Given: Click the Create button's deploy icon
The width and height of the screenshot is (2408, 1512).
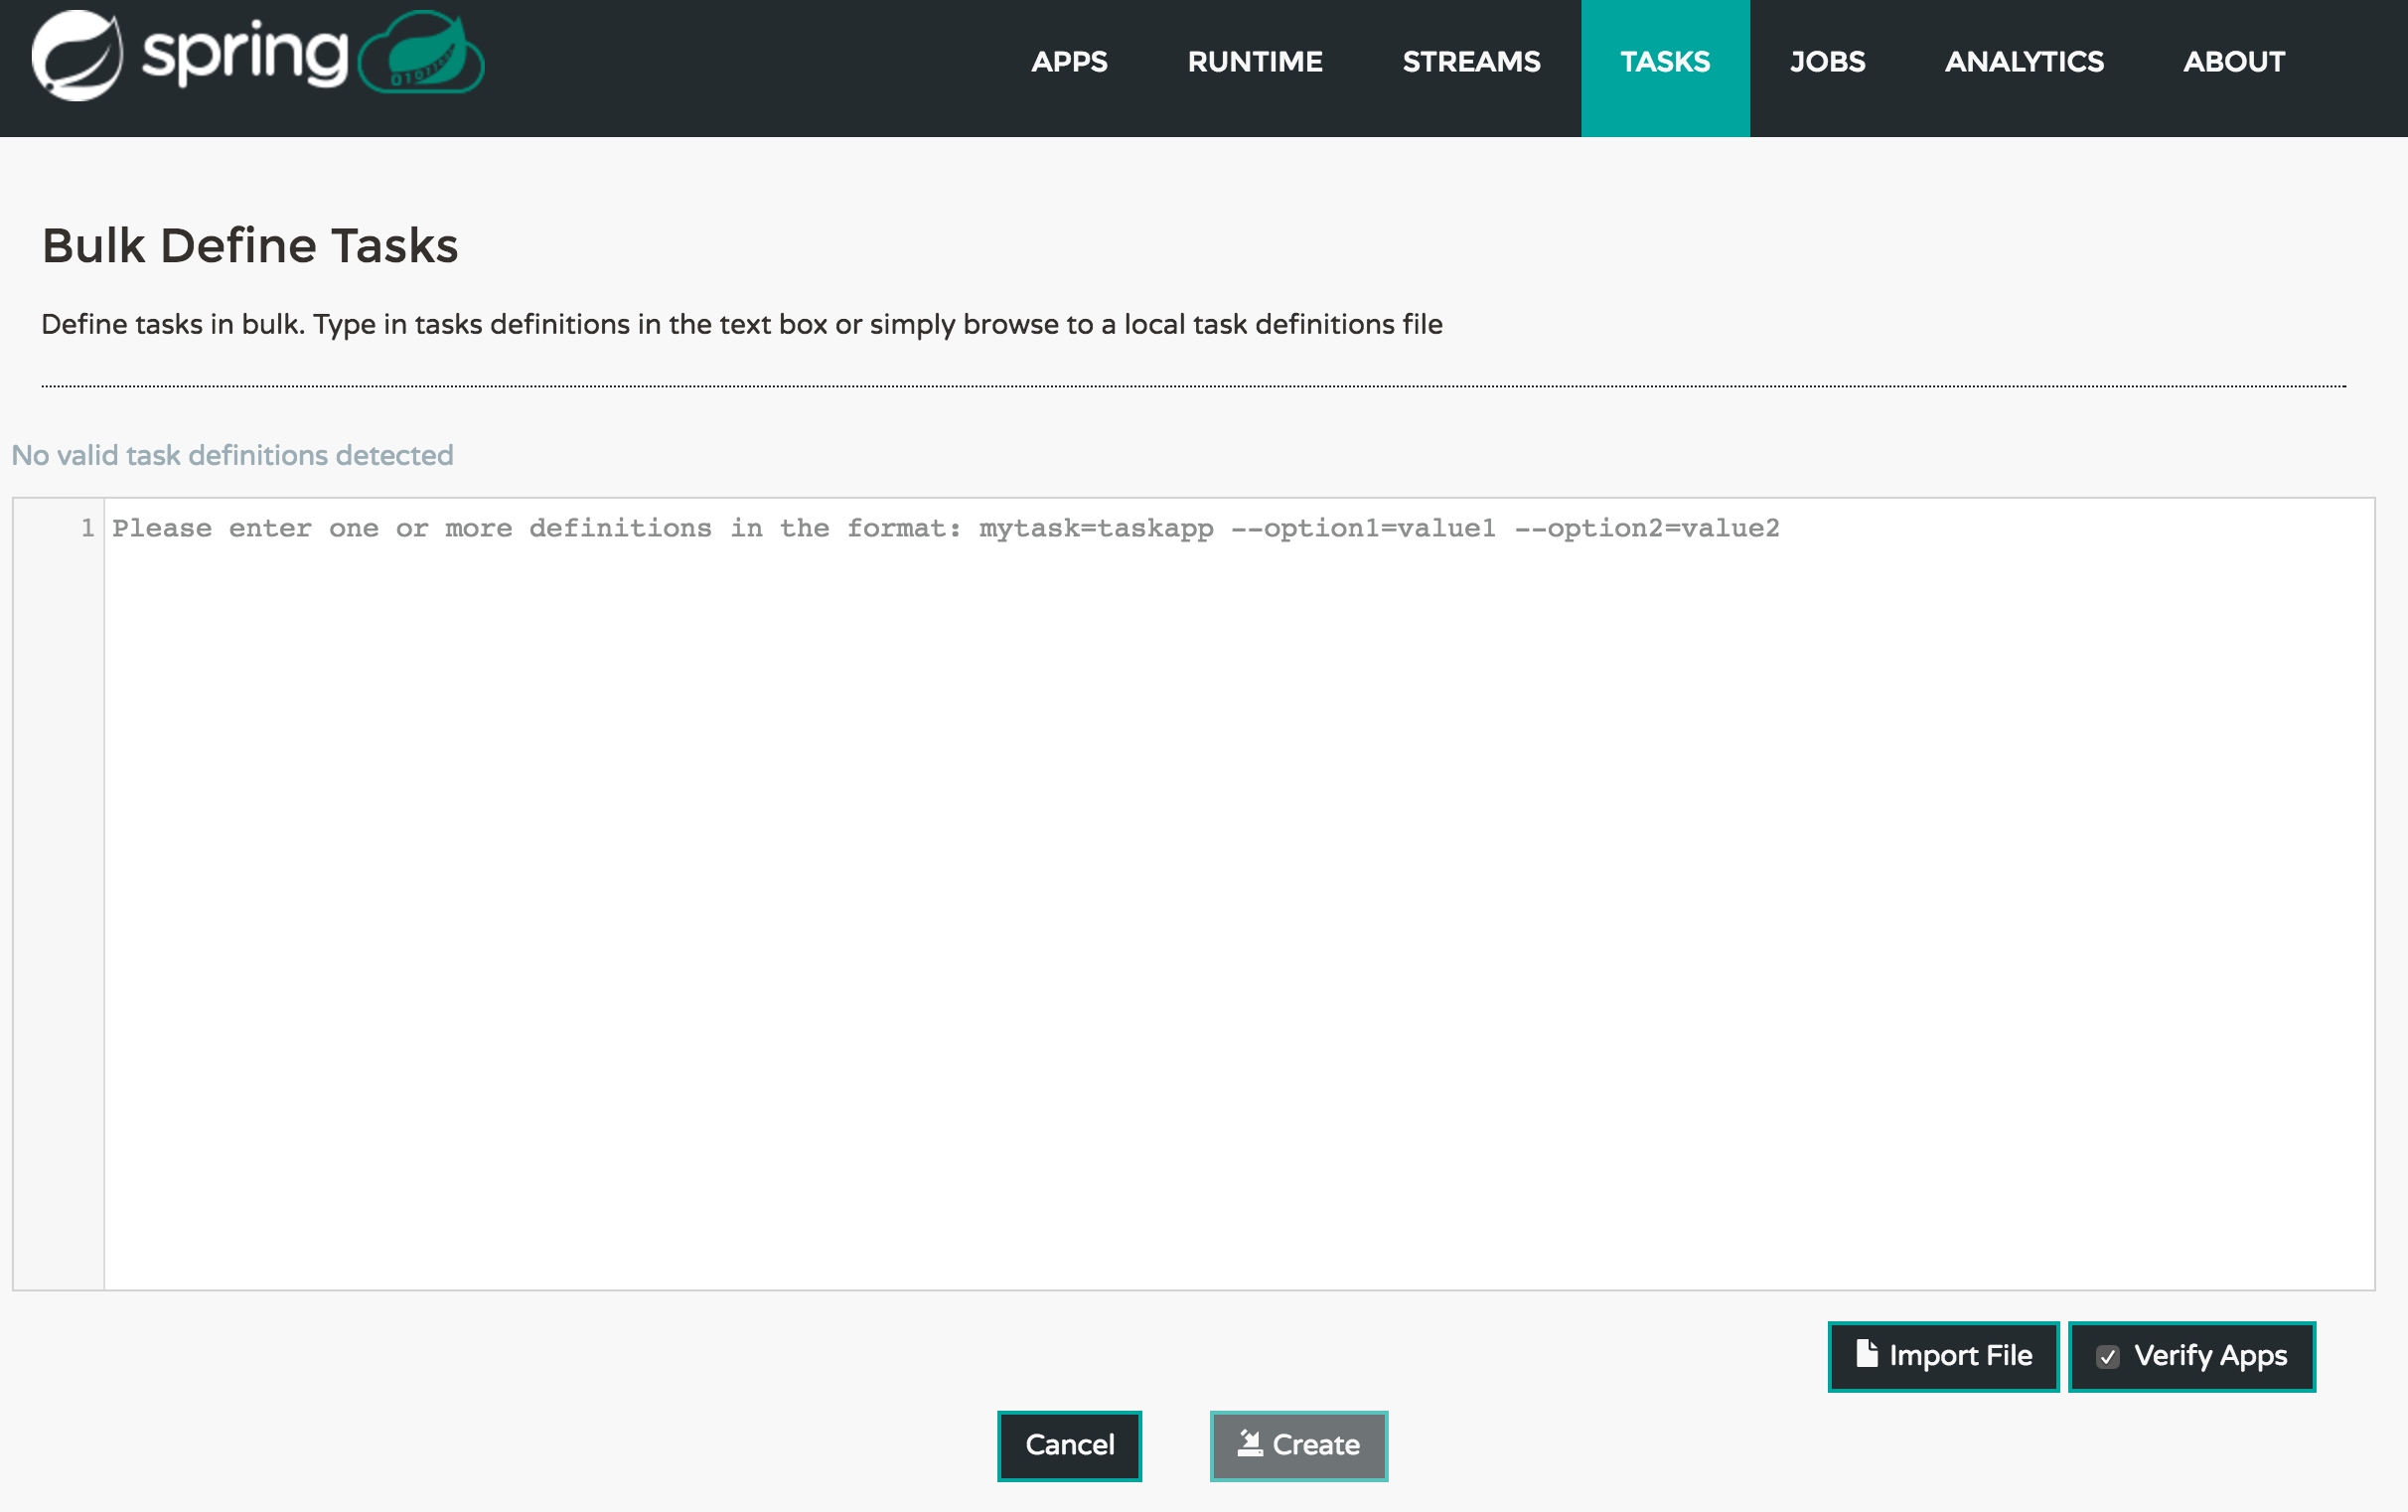Looking at the screenshot, I should 1249,1443.
